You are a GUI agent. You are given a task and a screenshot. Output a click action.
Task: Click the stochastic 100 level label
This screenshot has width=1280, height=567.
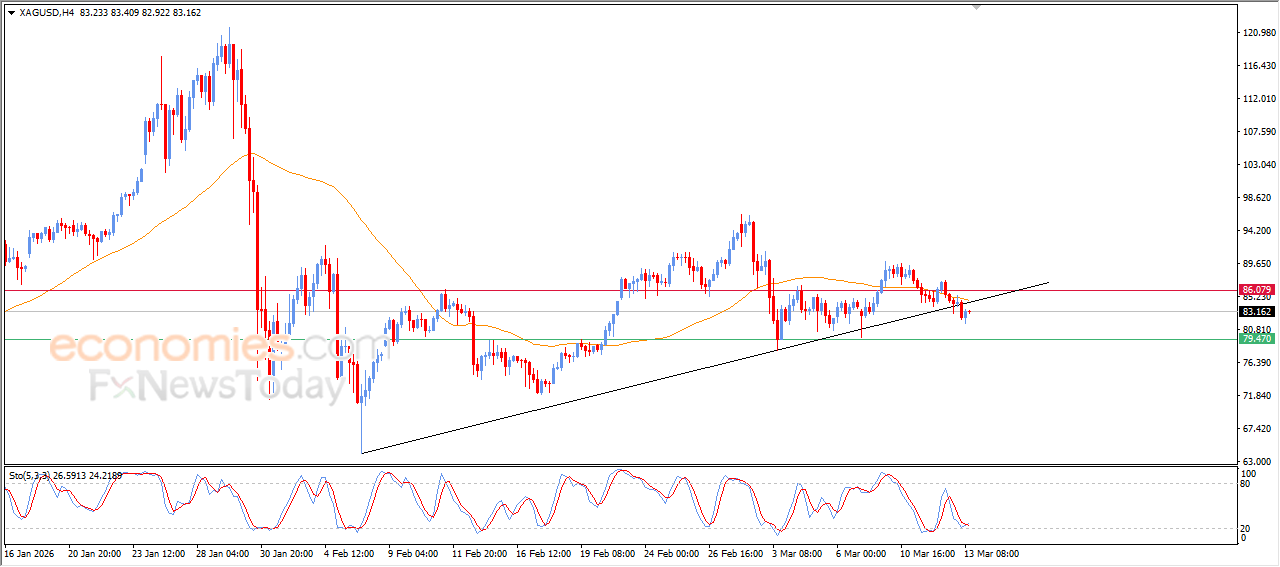1248,472
